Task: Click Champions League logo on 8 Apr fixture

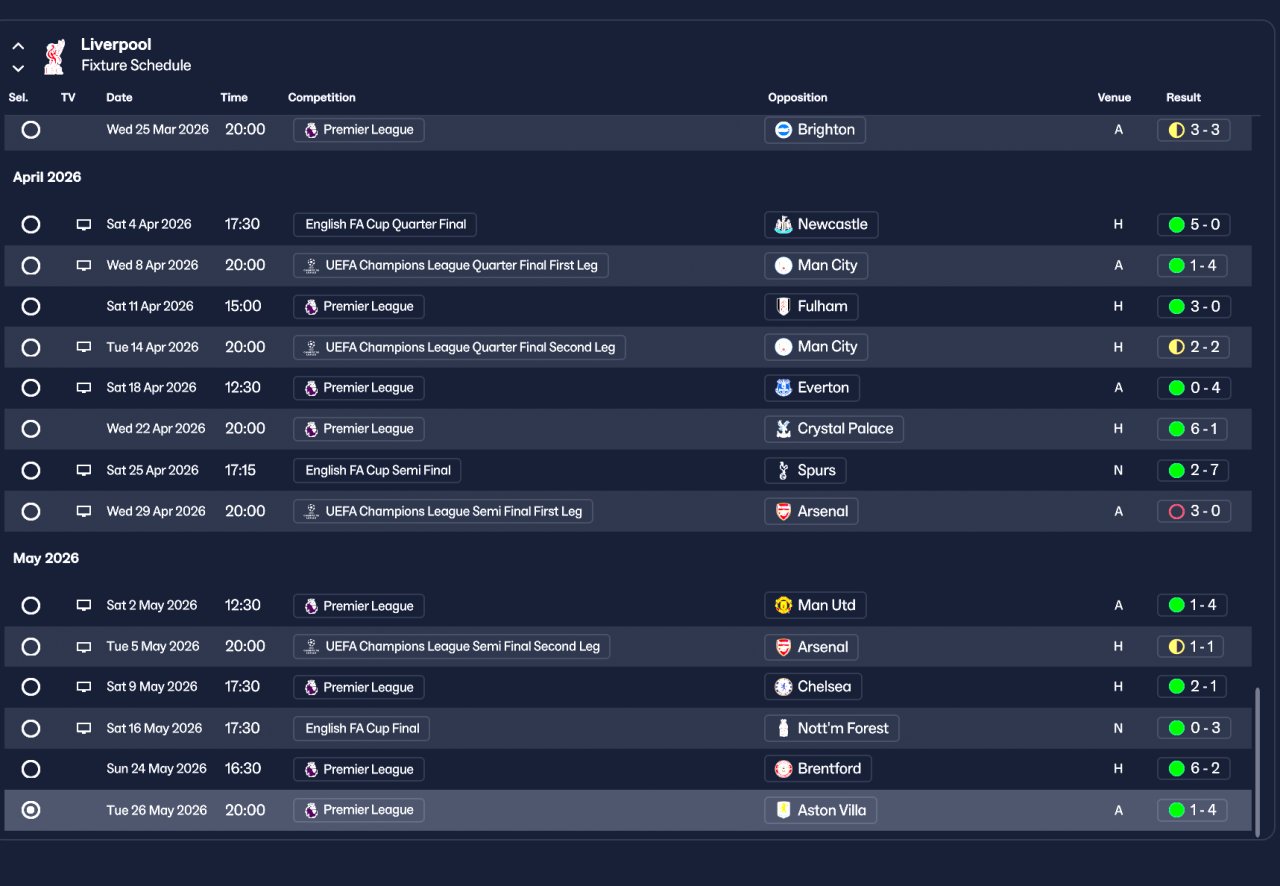Action: tap(311, 266)
